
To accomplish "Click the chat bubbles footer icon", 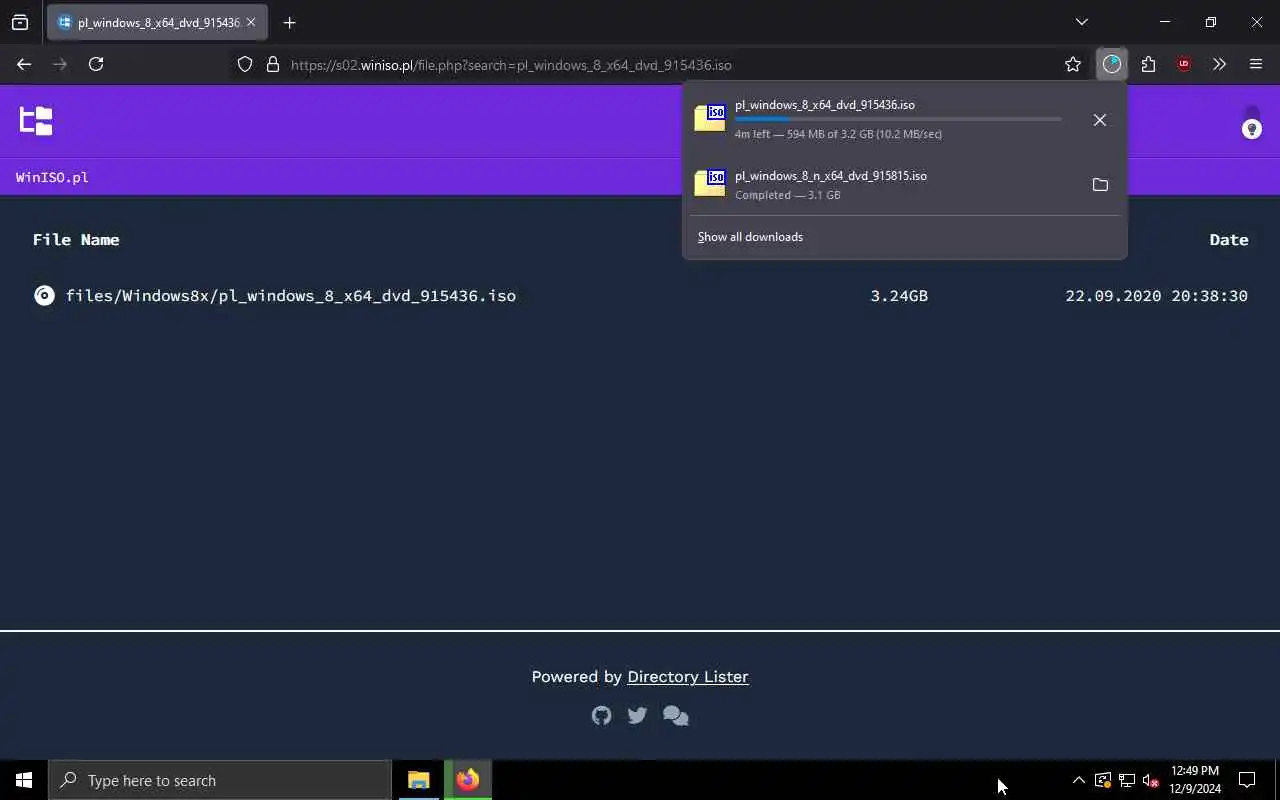I will [x=676, y=716].
